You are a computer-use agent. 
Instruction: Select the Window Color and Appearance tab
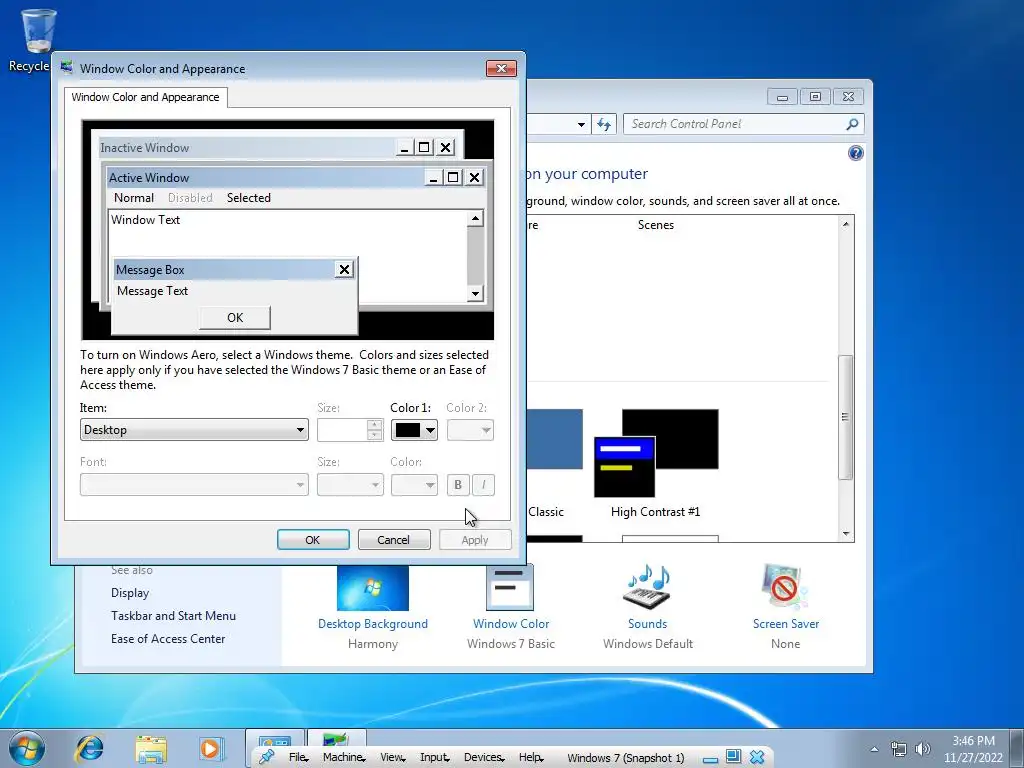(x=145, y=97)
